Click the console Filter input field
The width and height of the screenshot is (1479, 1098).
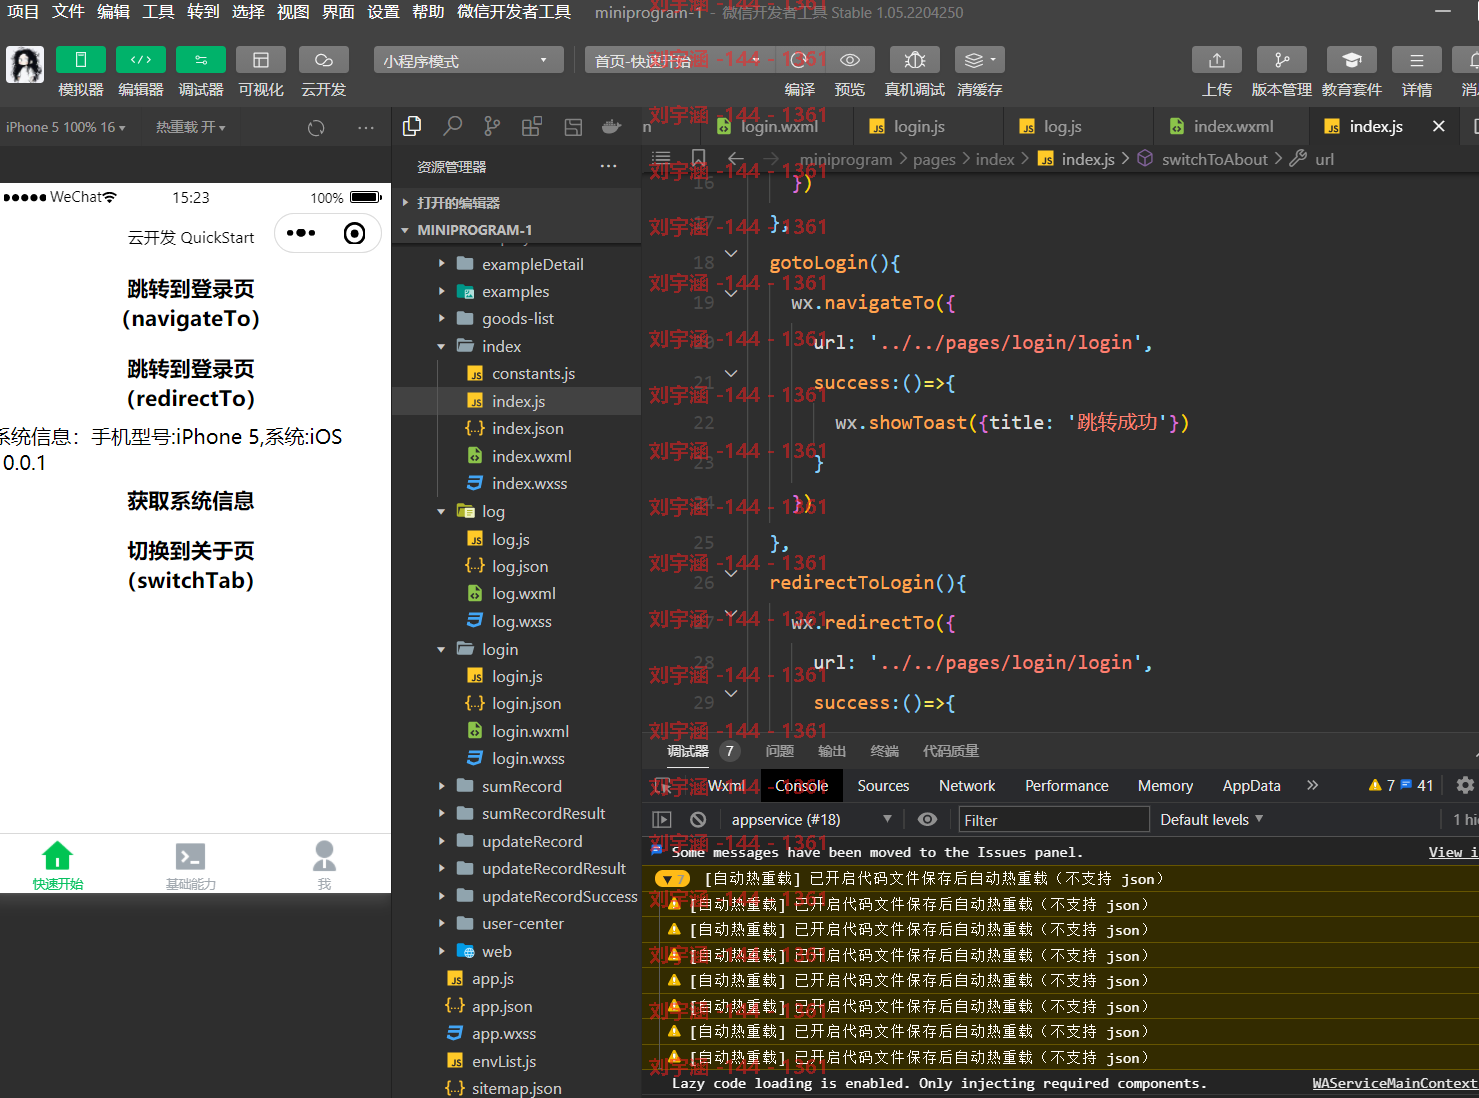point(1054,820)
